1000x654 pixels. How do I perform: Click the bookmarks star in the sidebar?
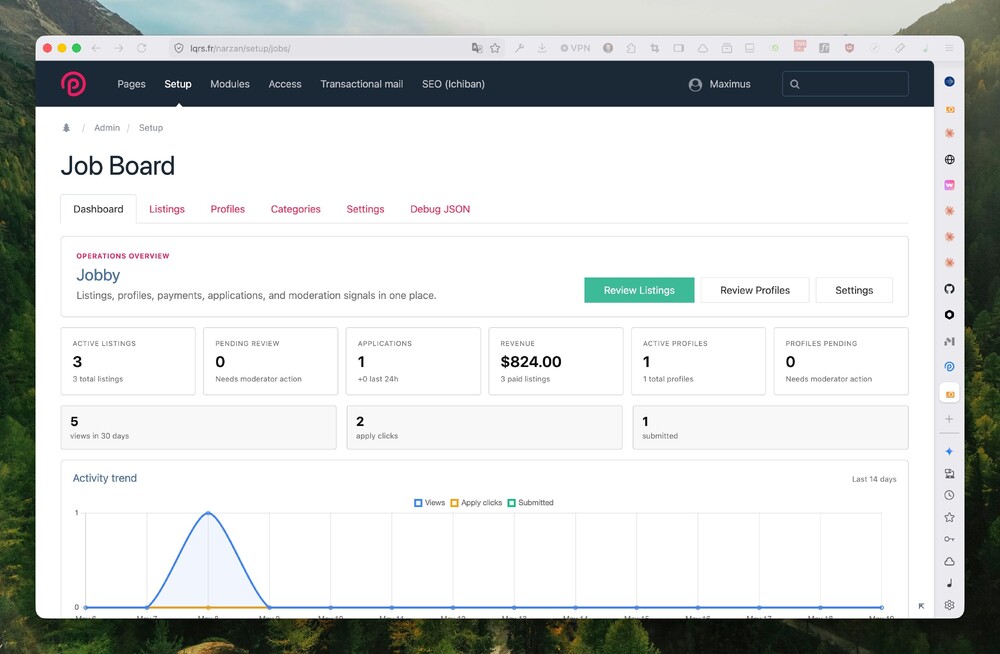click(949, 517)
